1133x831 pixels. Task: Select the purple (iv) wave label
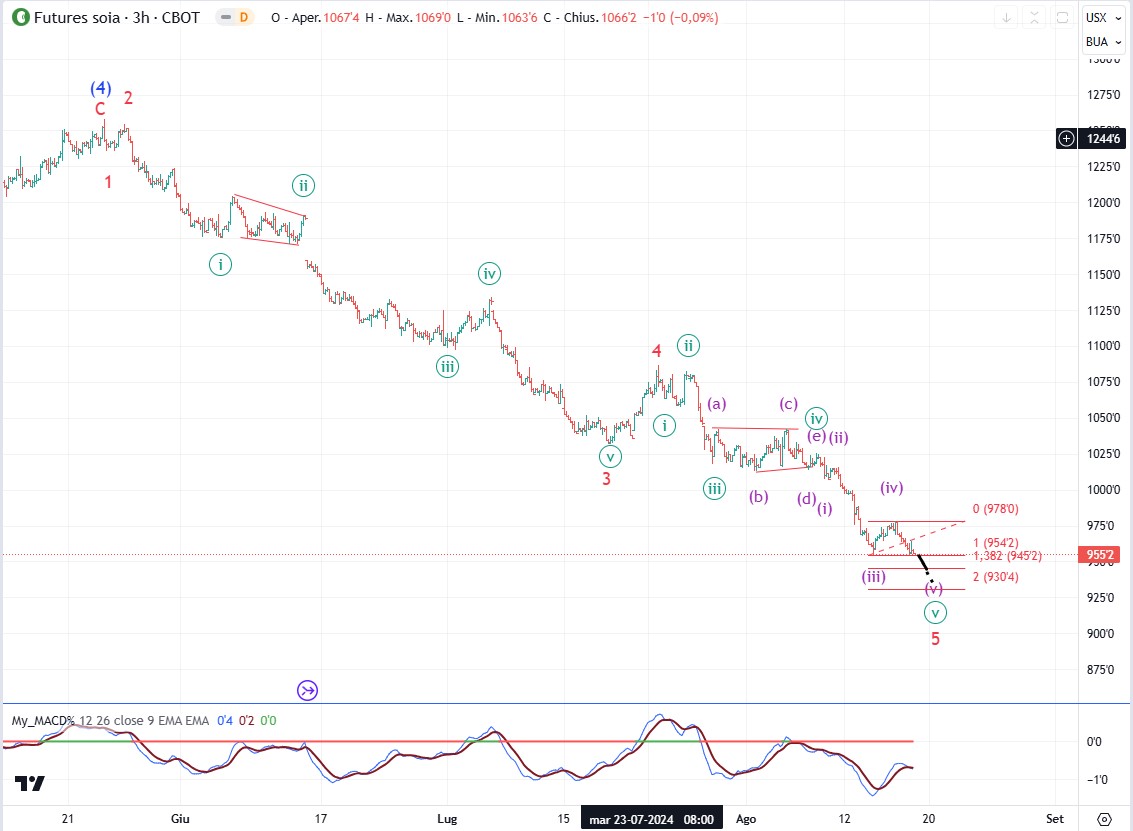tap(892, 488)
